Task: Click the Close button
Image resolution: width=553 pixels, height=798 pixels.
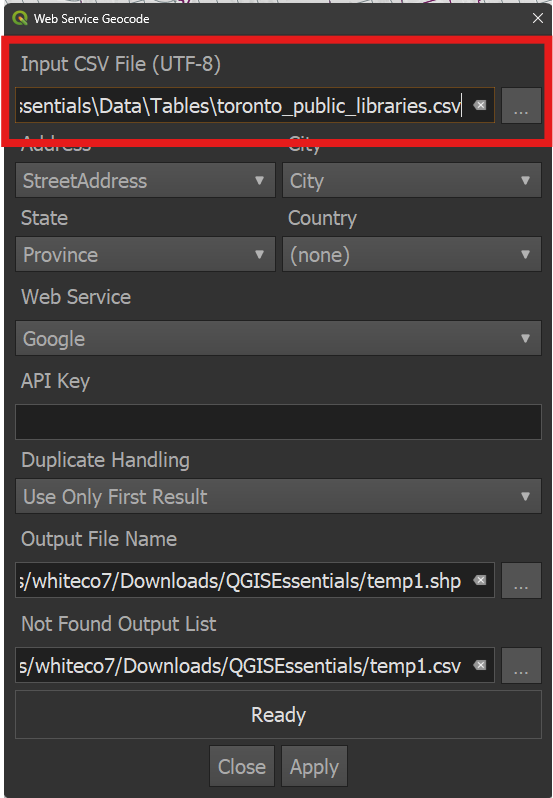Action: point(242,766)
